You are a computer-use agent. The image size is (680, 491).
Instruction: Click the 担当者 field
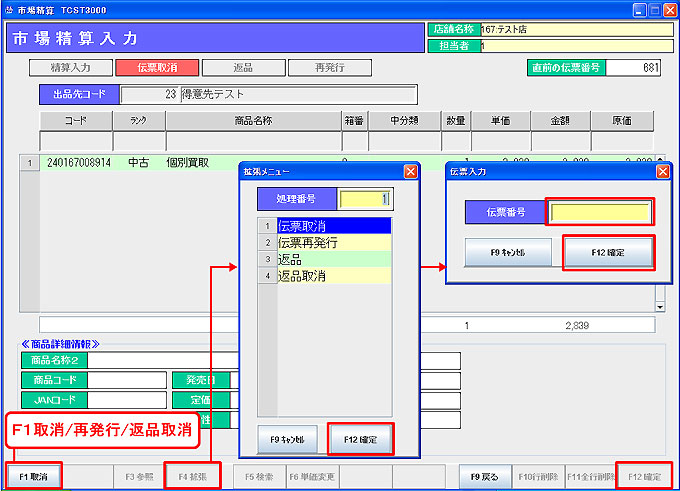(x=576, y=46)
